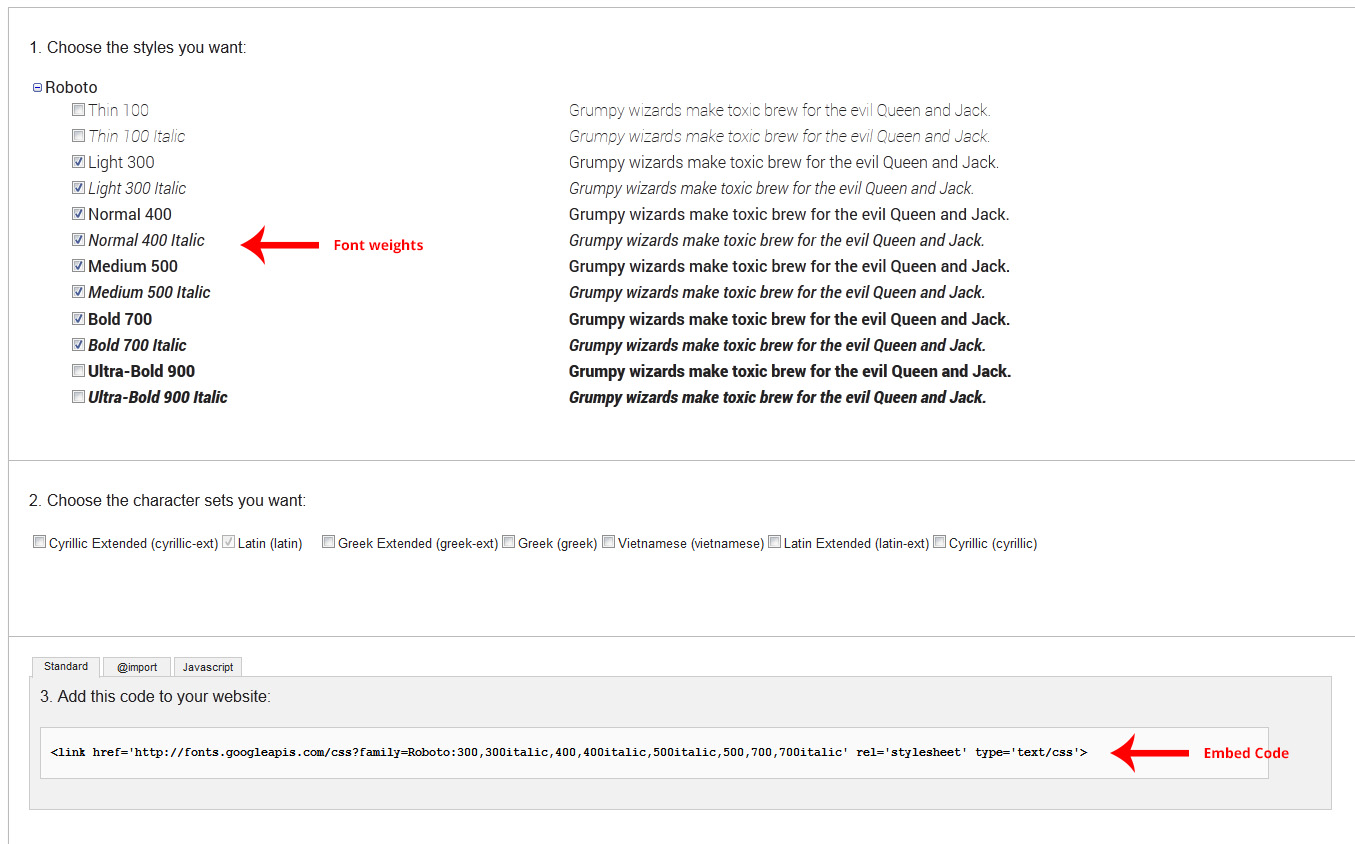The image size is (1355, 844).
Task: Enable Latin Extended character set
Action: pos(774,542)
